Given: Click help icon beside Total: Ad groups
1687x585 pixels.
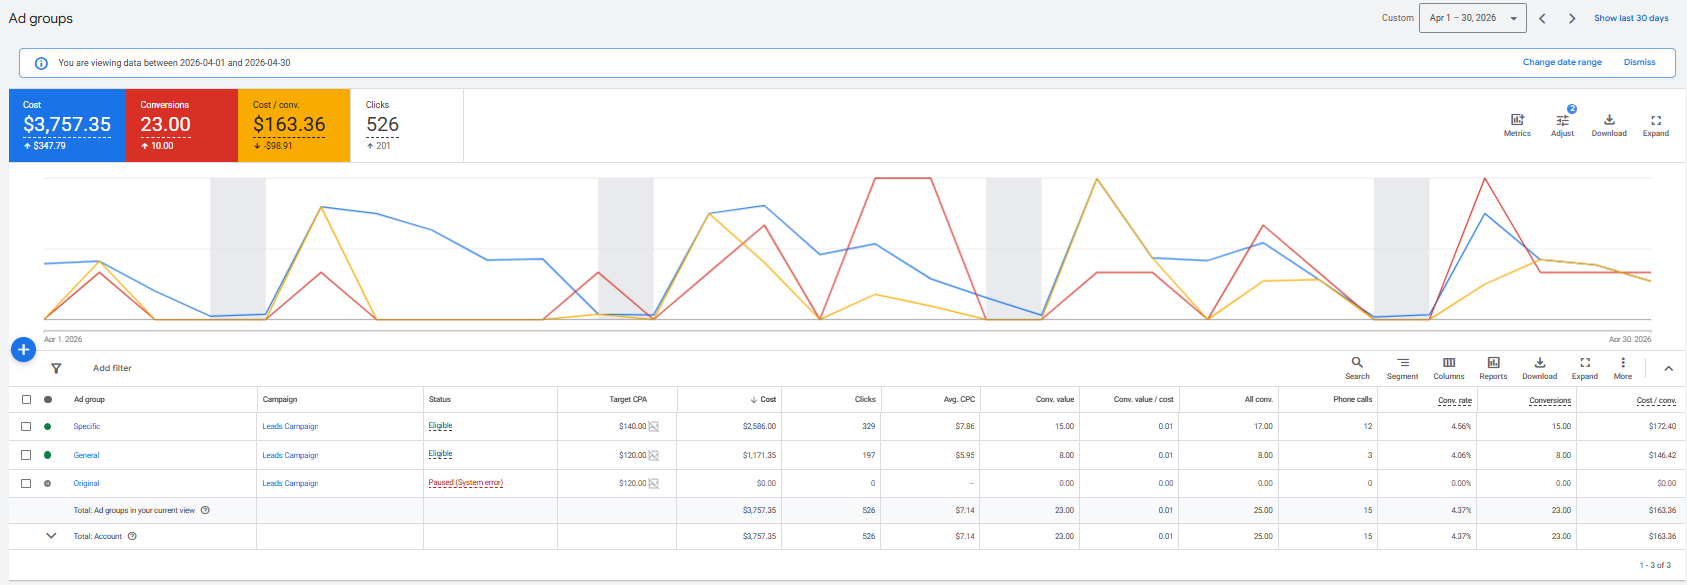Looking at the screenshot, I should click(205, 510).
